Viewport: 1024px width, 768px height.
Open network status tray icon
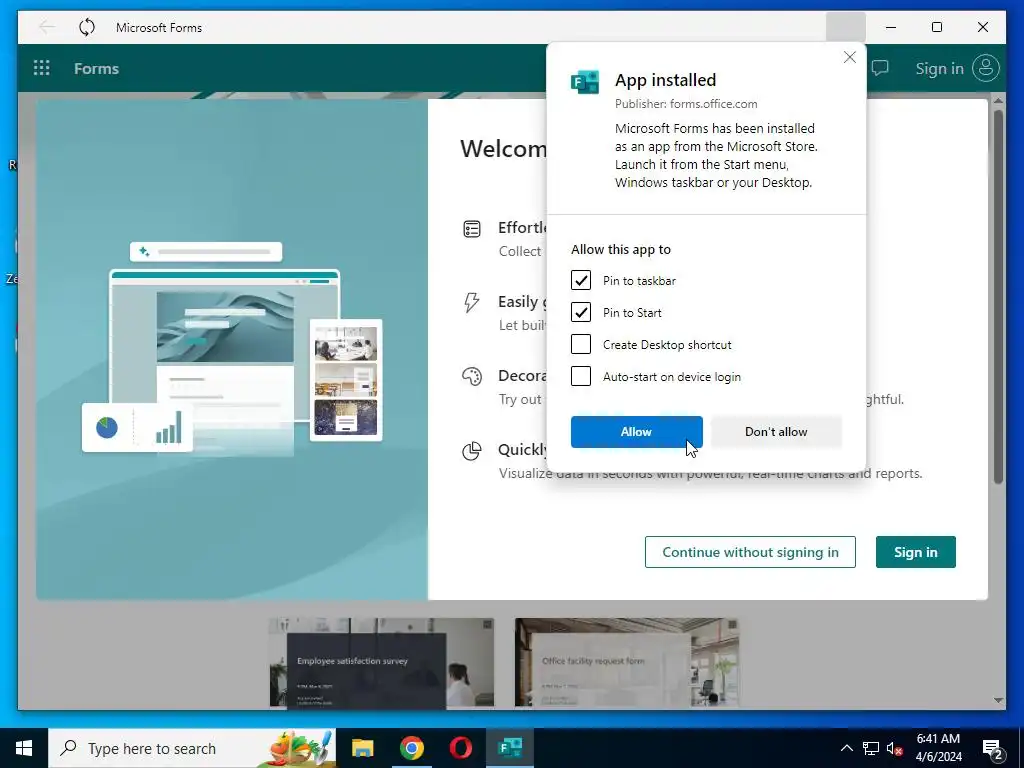[871, 748]
